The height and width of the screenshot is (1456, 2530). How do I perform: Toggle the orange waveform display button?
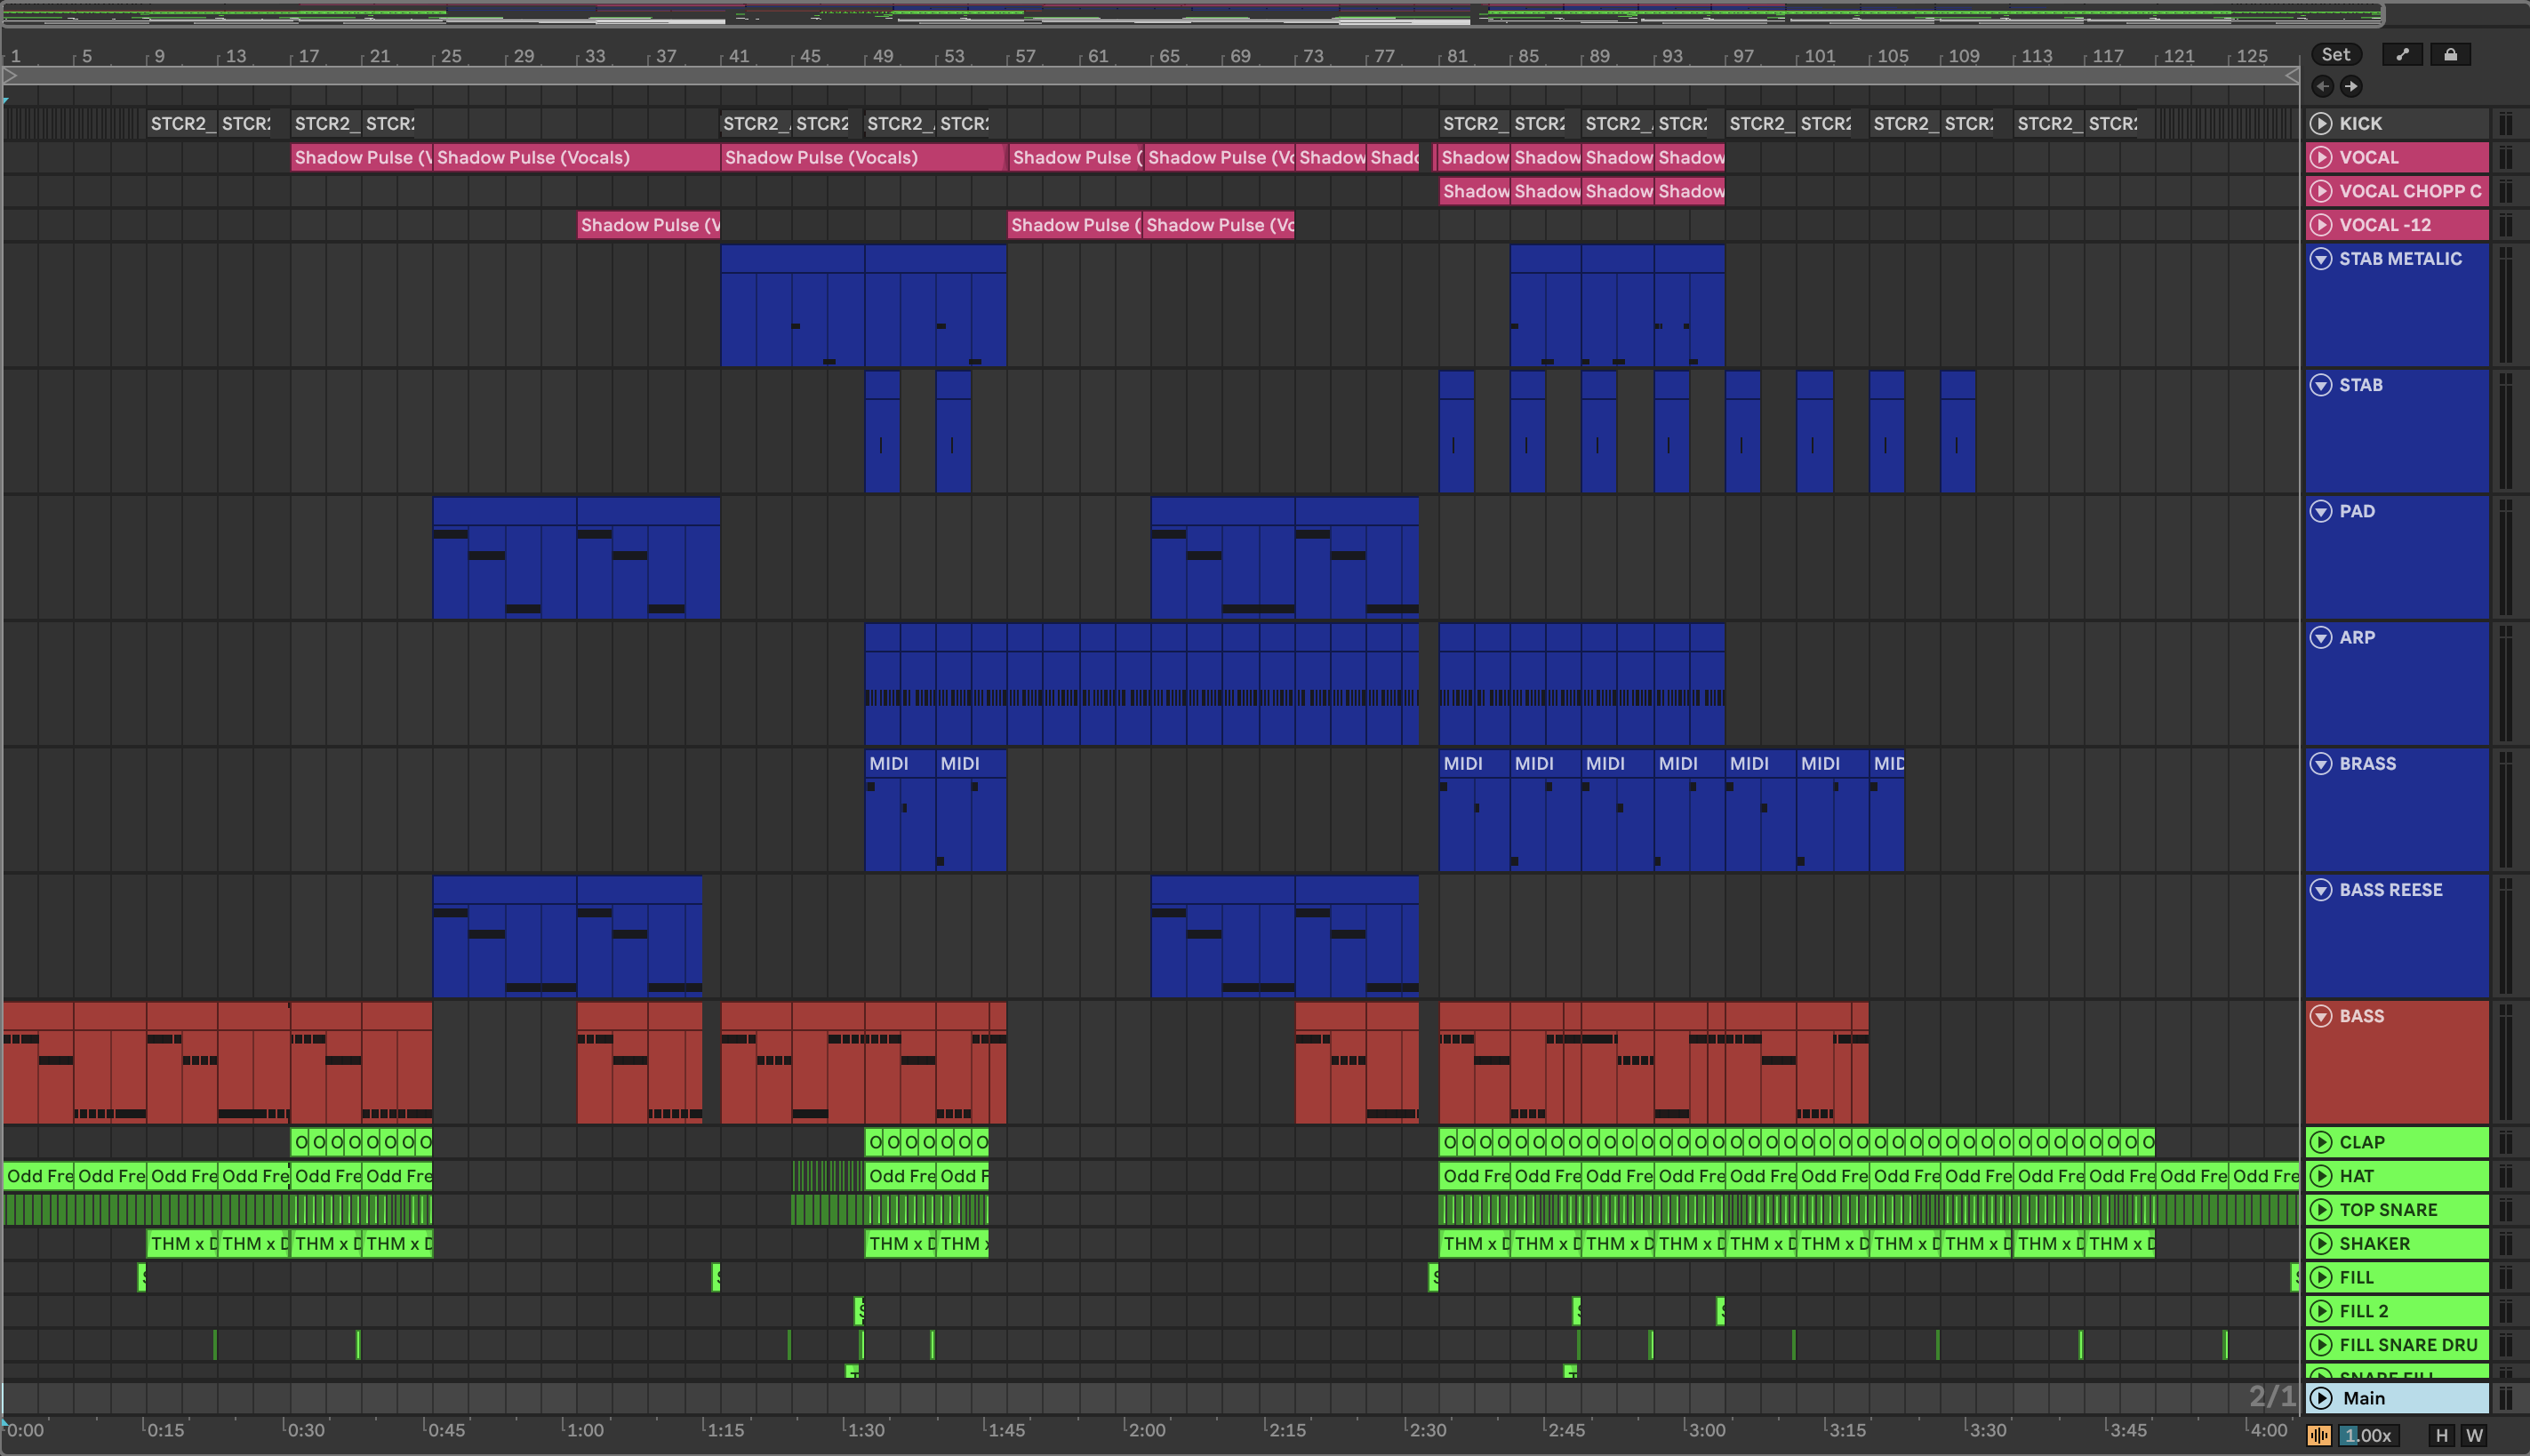2318,1436
